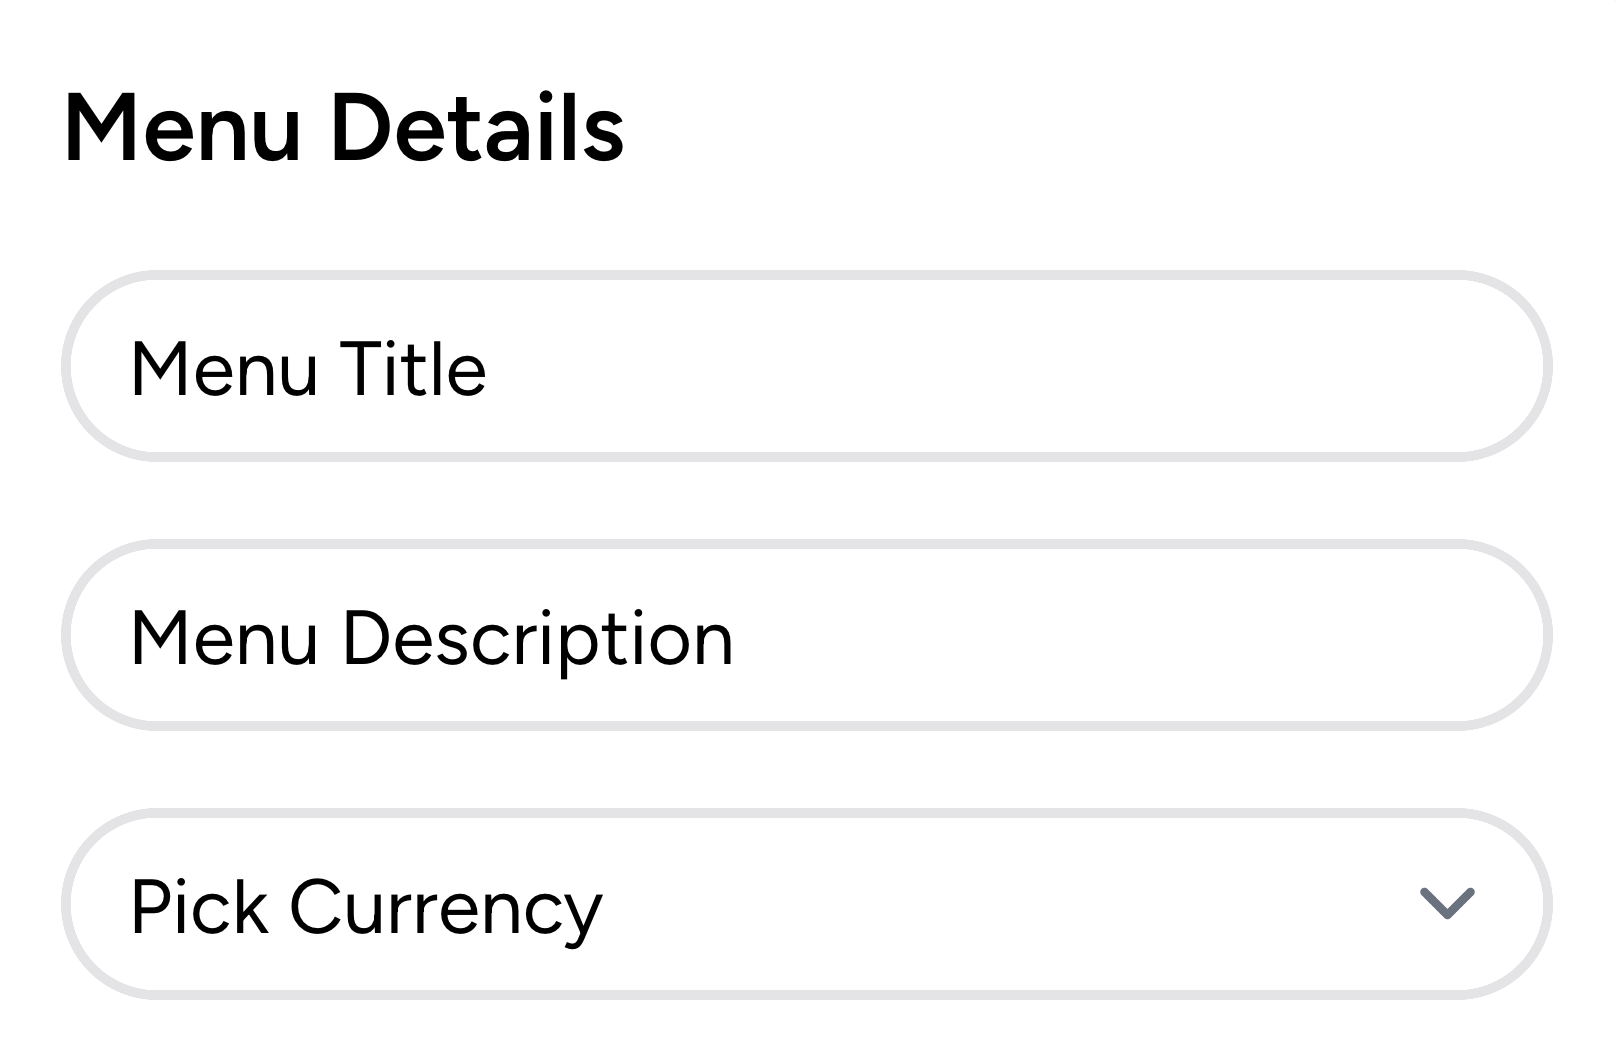The width and height of the screenshot is (1616, 1058).
Task: Focus the Menu Description input field
Action: 806,635
